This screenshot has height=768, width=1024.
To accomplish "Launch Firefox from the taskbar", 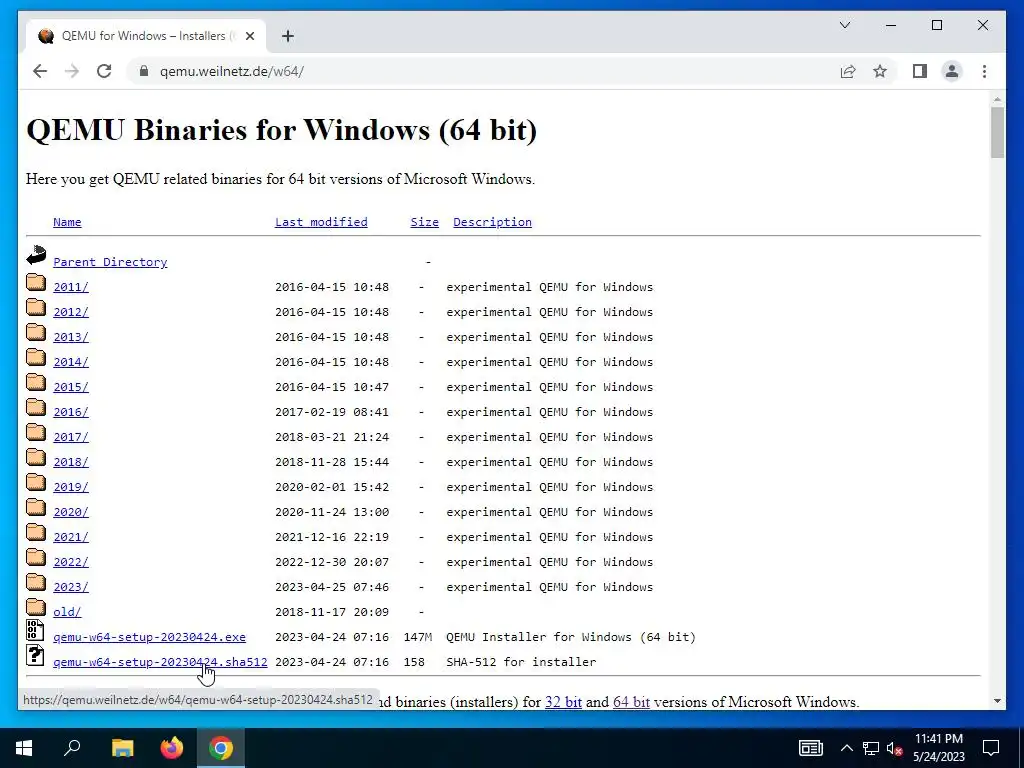I will pyautogui.click(x=172, y=748).
